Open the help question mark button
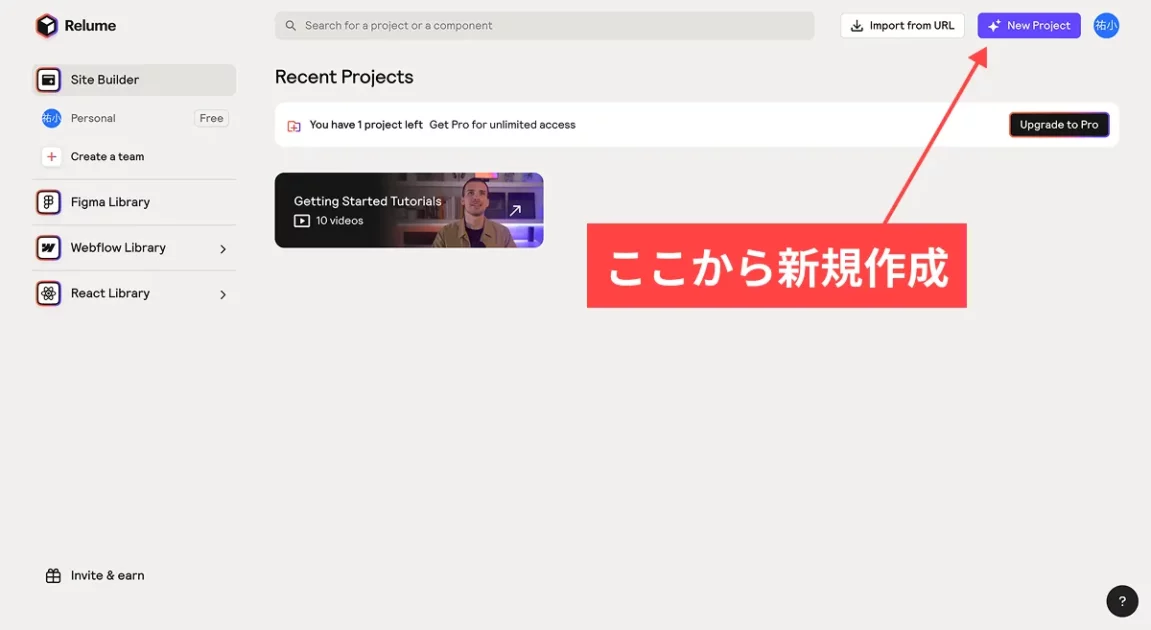The height and width of the screenshot is (630, 1151). click(1122, 601)
